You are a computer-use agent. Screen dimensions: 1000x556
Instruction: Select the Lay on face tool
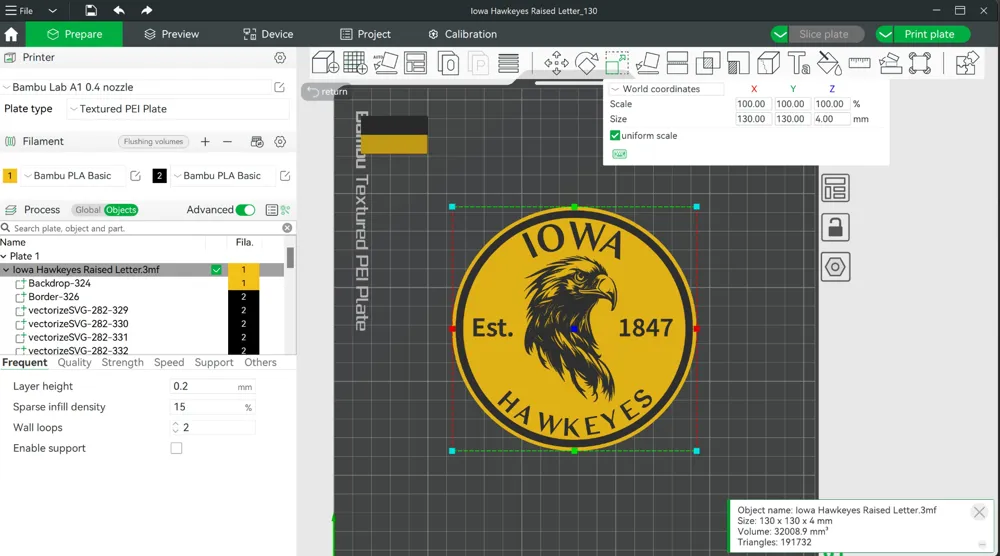coord(647,64)
